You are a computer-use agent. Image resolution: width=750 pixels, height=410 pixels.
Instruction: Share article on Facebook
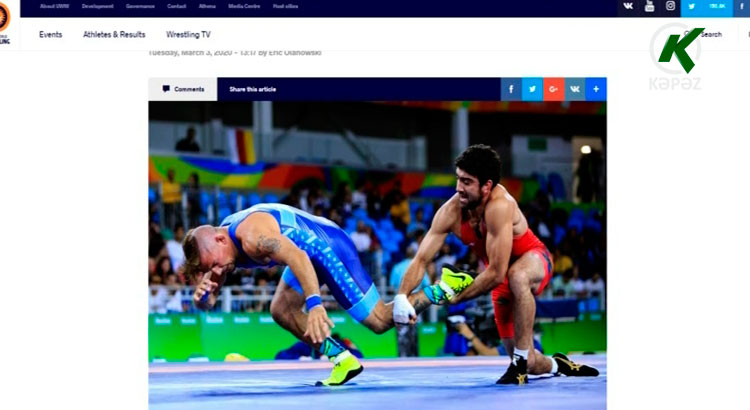tap(511, 89)
